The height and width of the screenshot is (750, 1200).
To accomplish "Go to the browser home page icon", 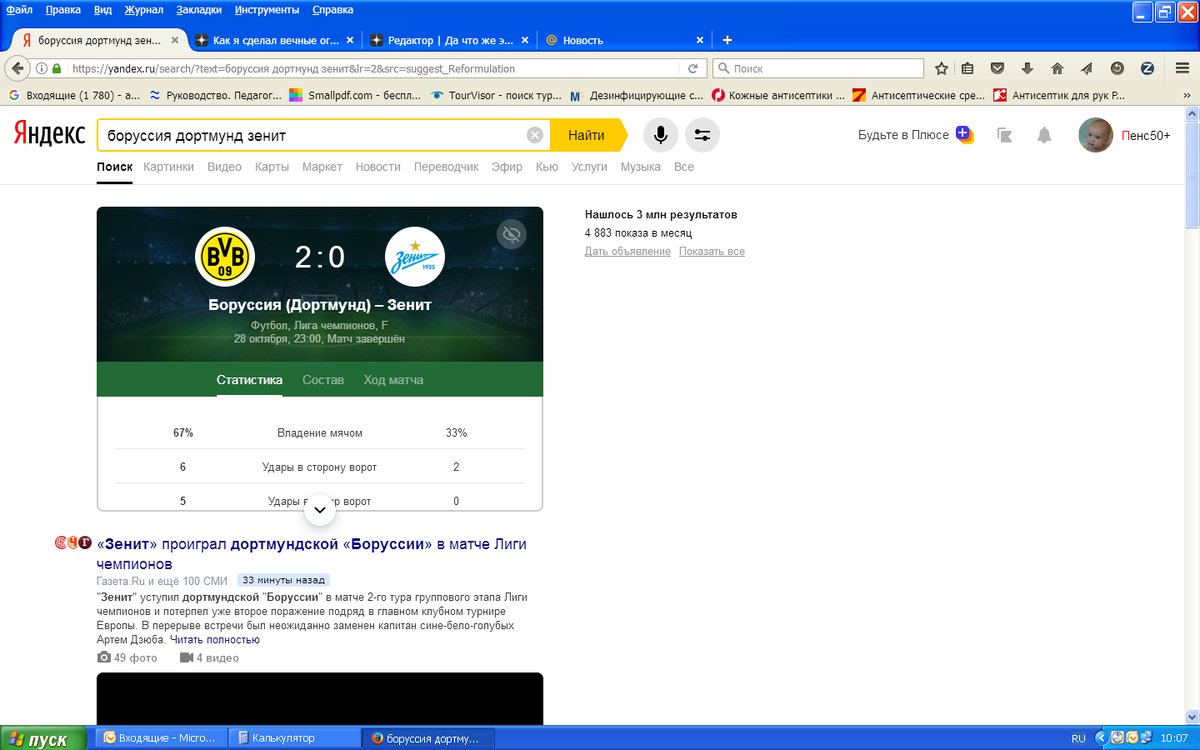I will (x=1057, y=69).
